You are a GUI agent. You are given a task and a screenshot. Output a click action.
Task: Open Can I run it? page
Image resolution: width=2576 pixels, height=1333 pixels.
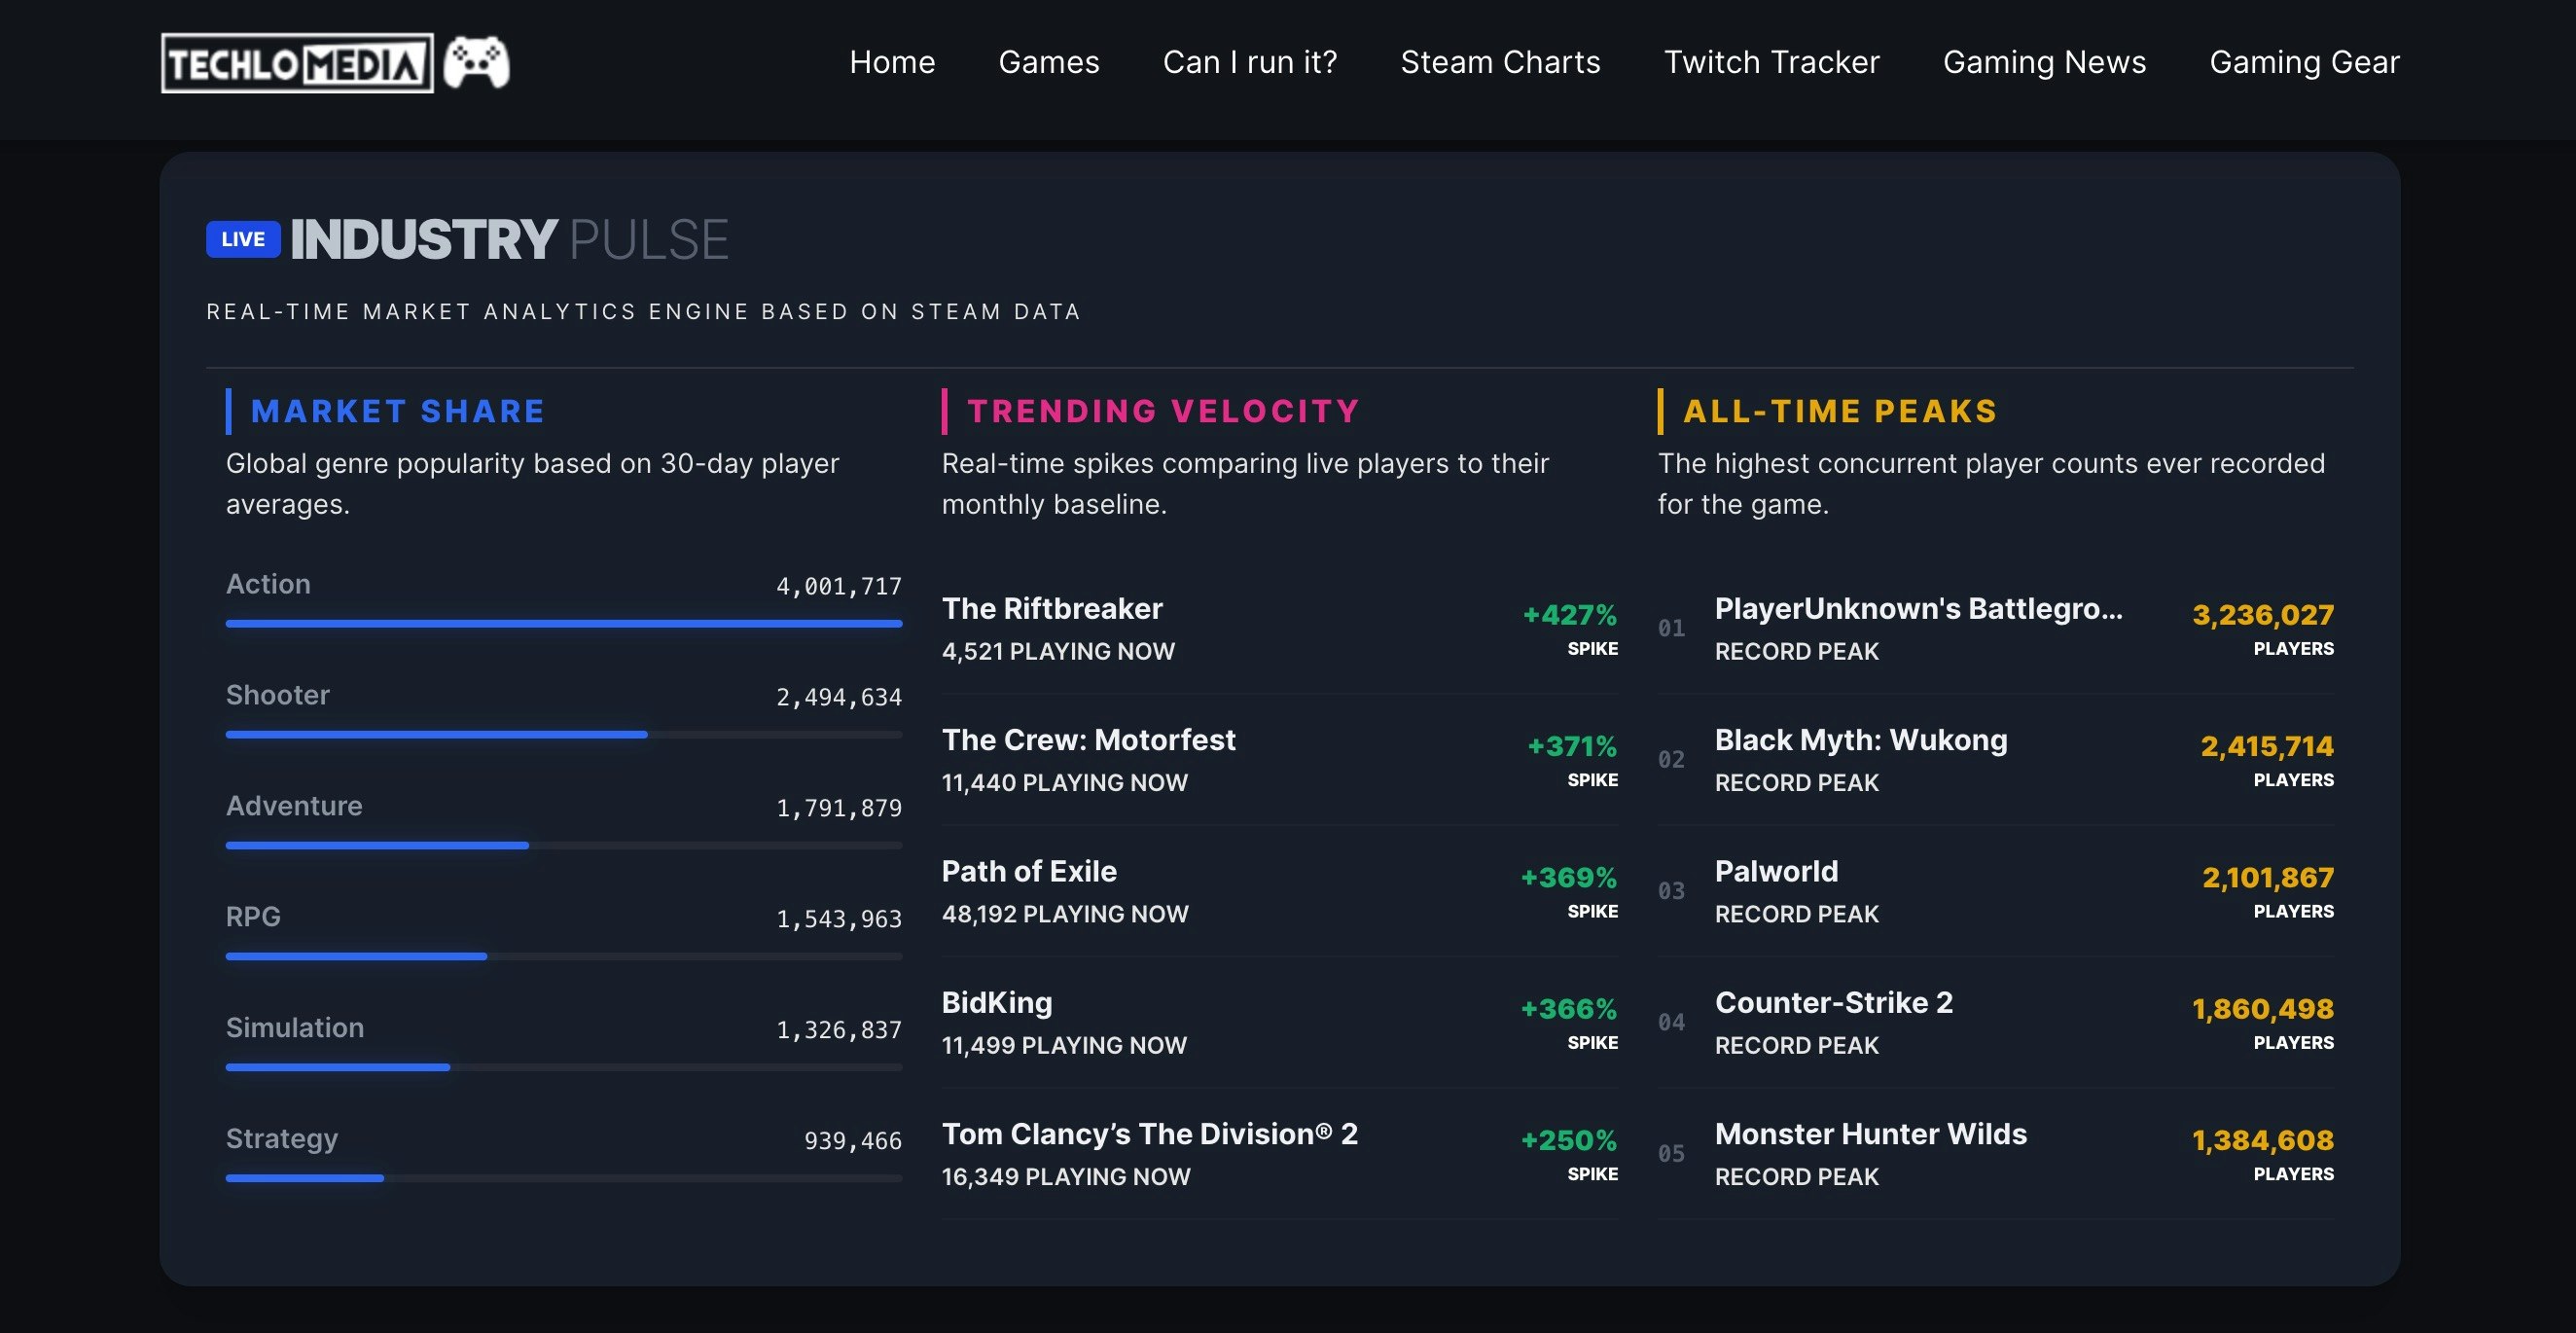pos(1249,62)
